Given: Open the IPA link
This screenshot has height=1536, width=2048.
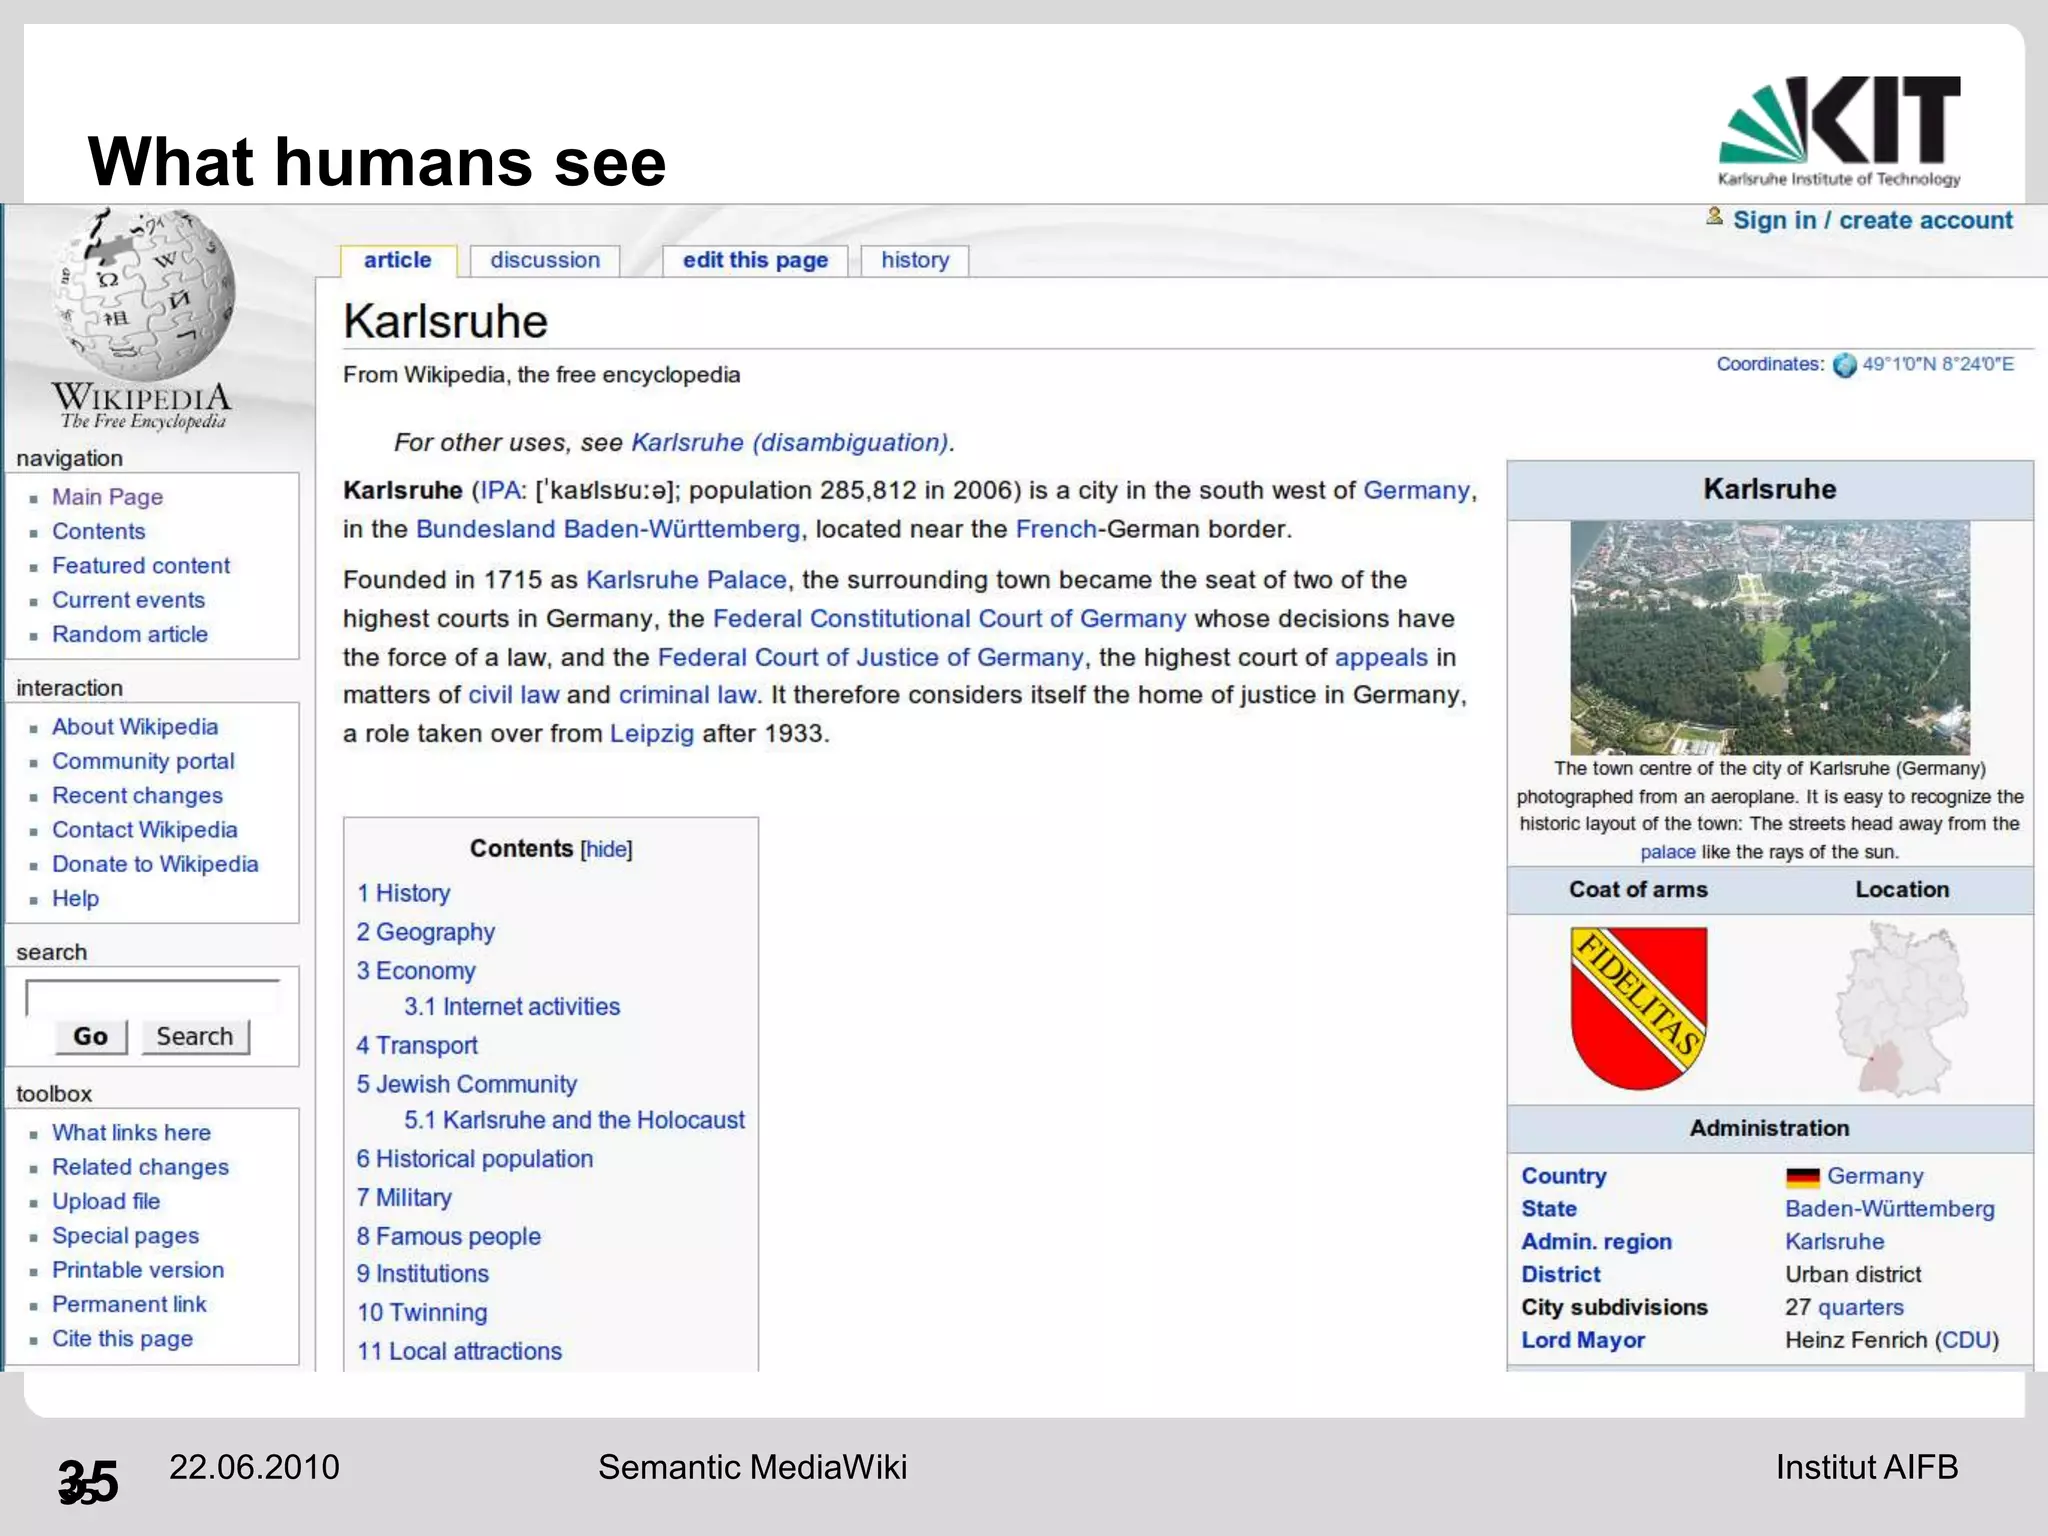Looking at the screenshot, I should [500, 491].
